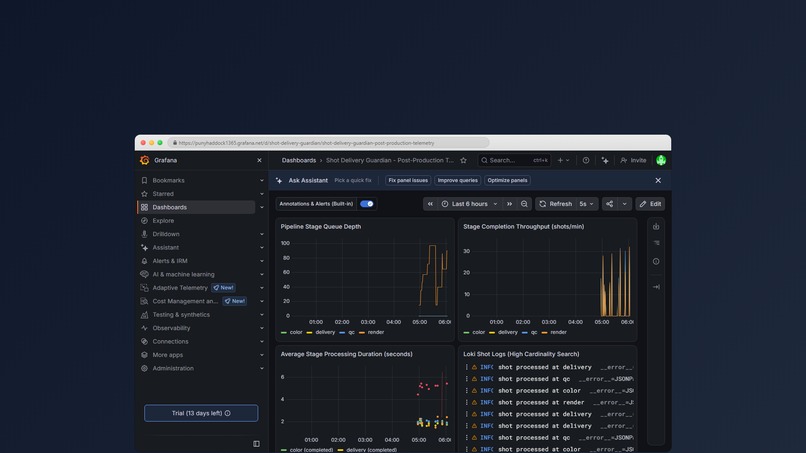Click the AI & machine learning icon

pos(144,274)
